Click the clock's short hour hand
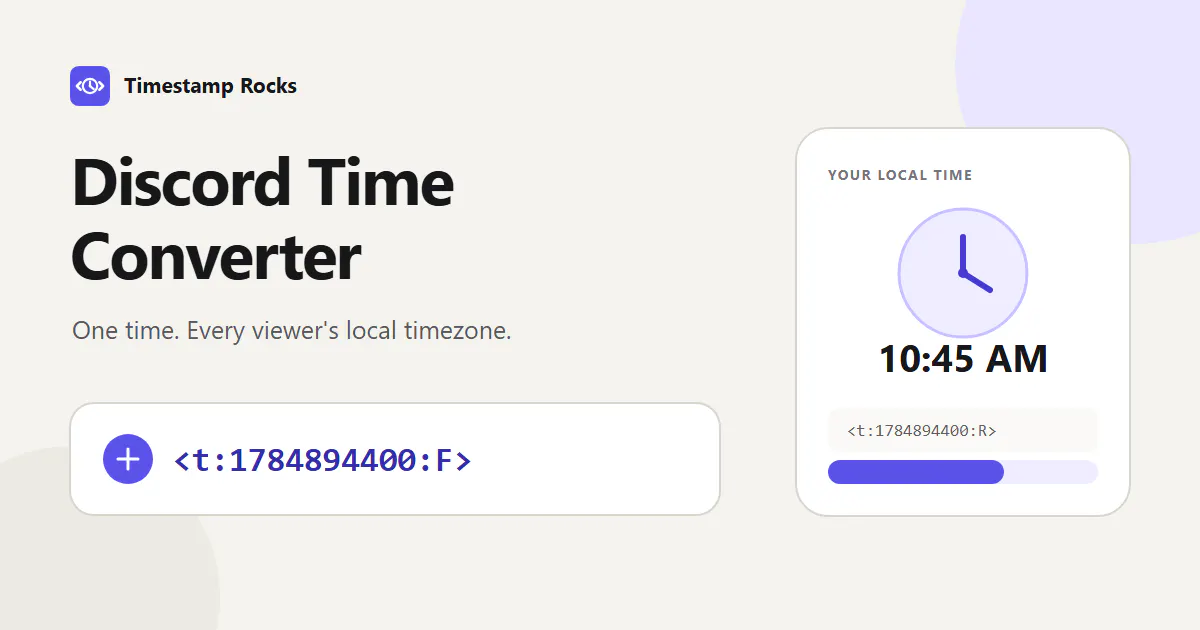Image resolution: width=1200 pixels, height=630 pixels. click(x=977, y=282)
